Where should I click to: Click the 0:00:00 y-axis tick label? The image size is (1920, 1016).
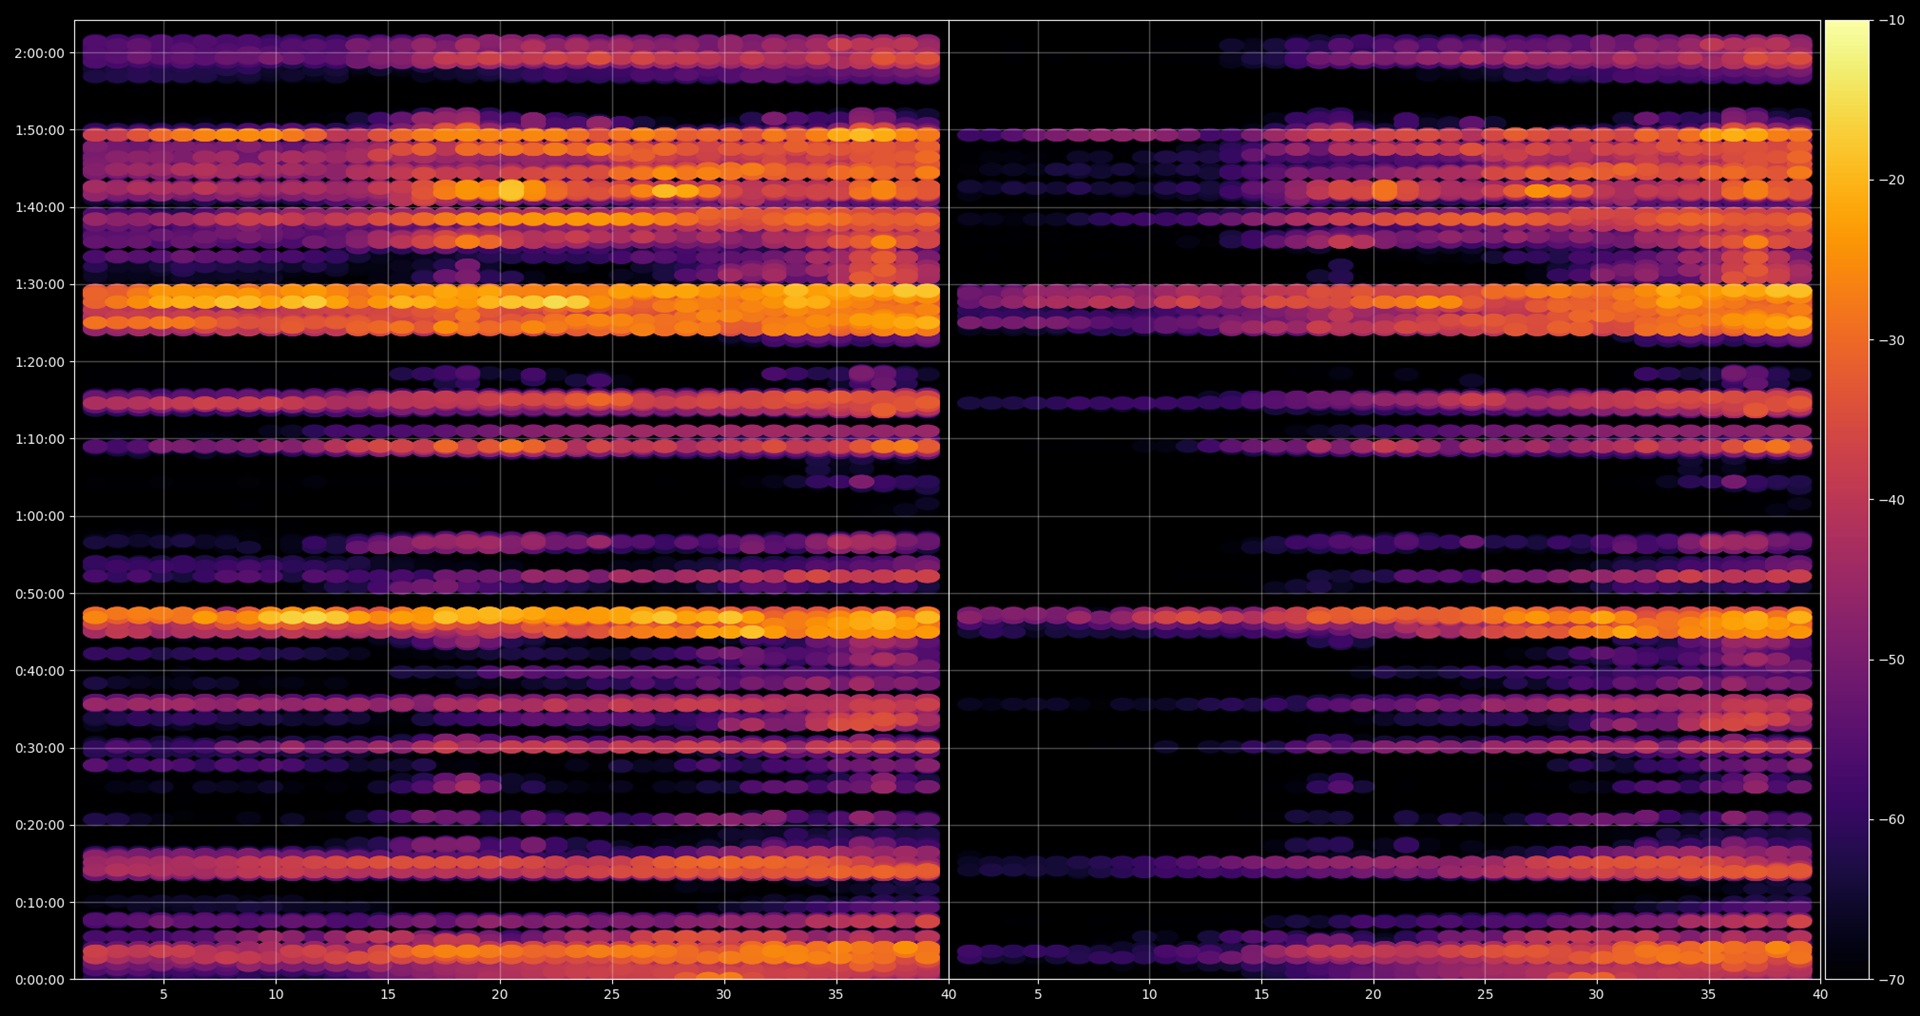pyautogui.click(x=39, y=980)
